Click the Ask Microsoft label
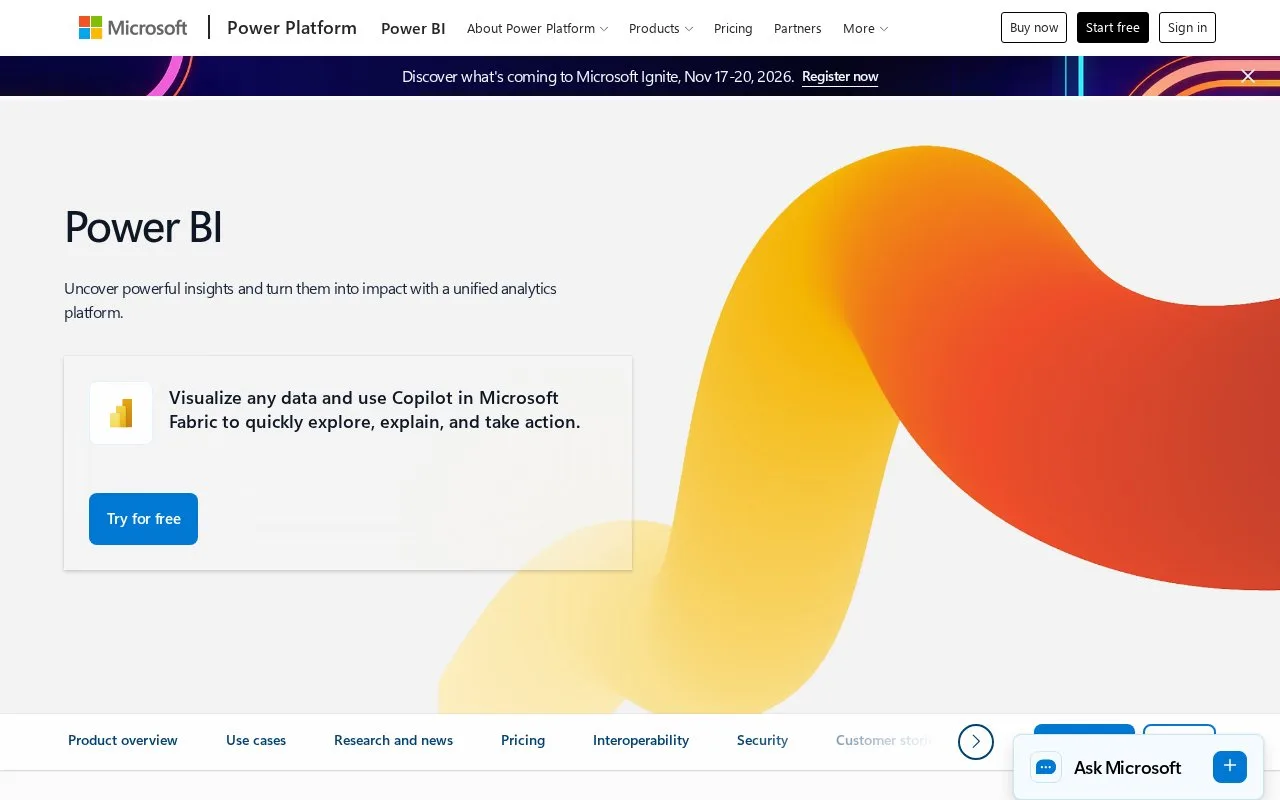This screenshot has width=1280, height=800. click(1127, 767)
